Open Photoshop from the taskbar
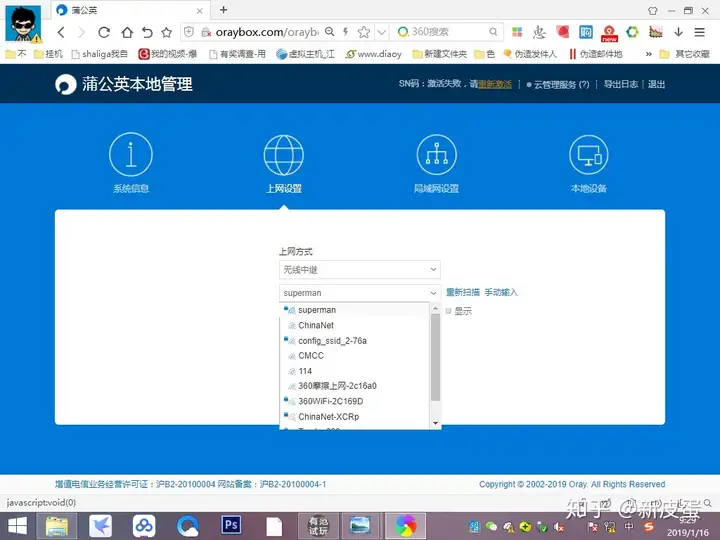 tap(231, 525)
